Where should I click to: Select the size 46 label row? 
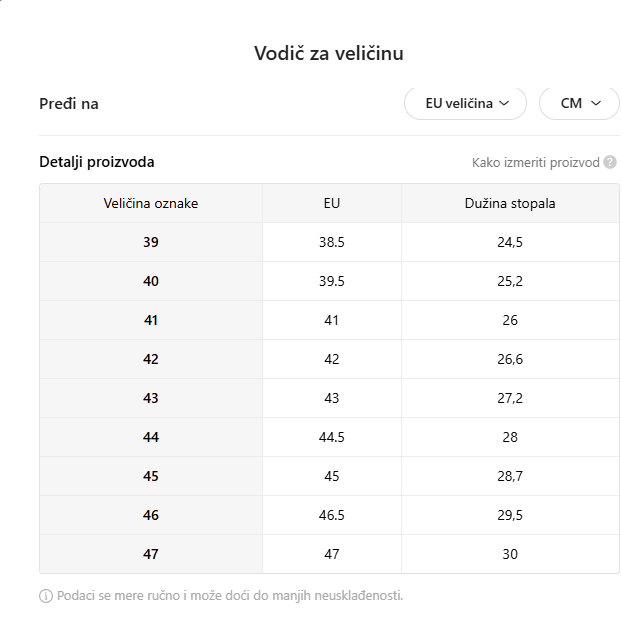151,515
